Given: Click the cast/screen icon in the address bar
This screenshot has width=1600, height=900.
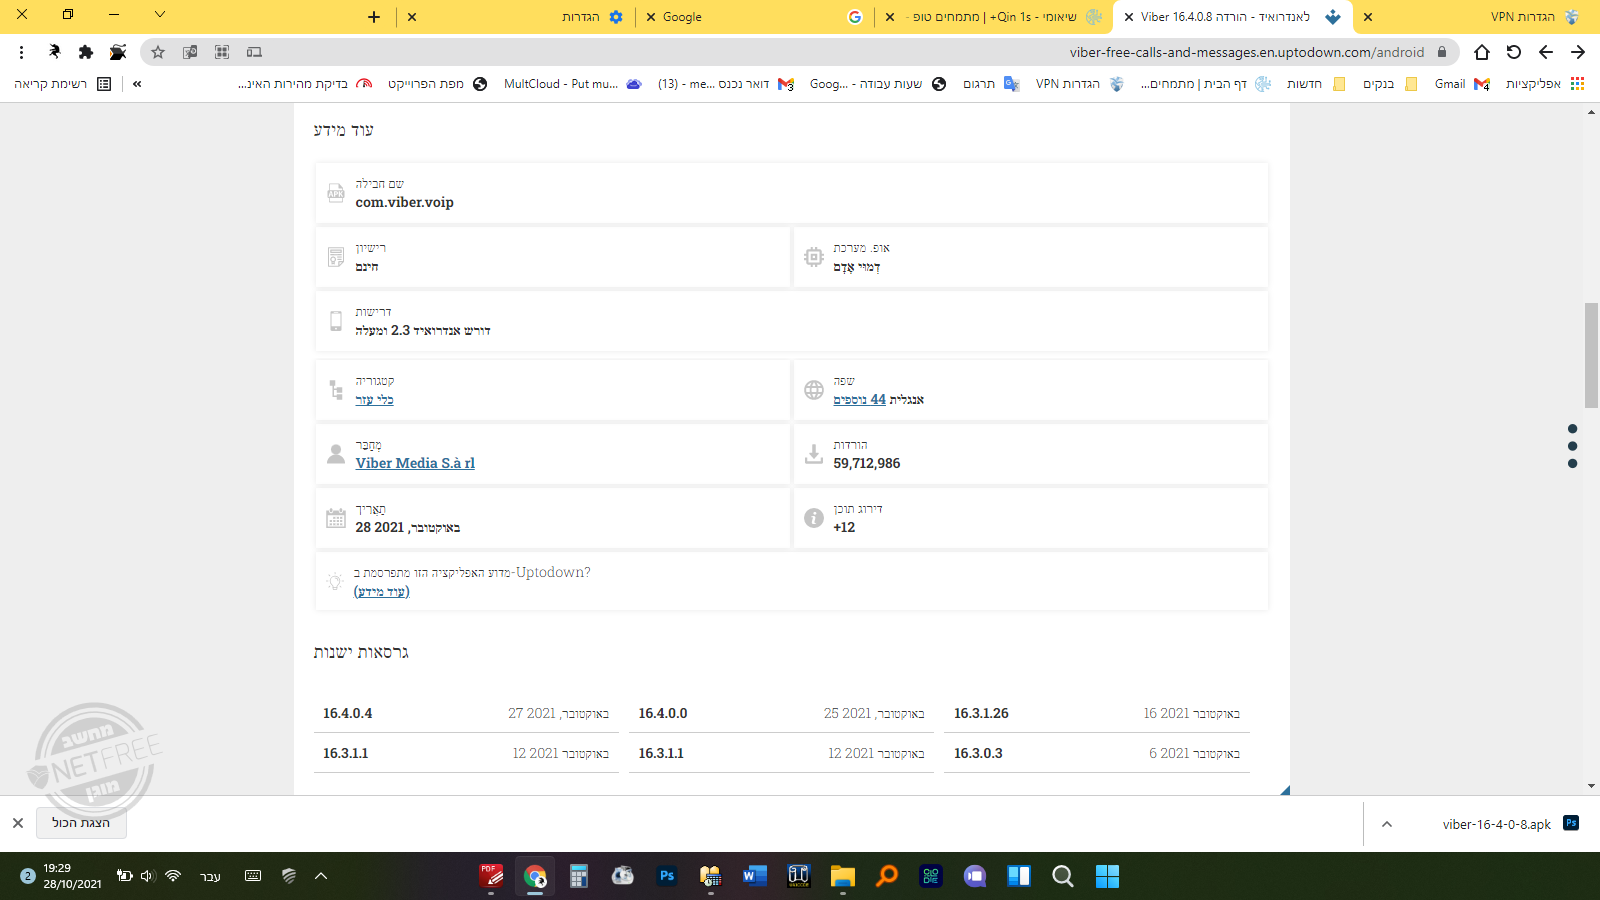Looking at the screenshot, I should 254,52.
